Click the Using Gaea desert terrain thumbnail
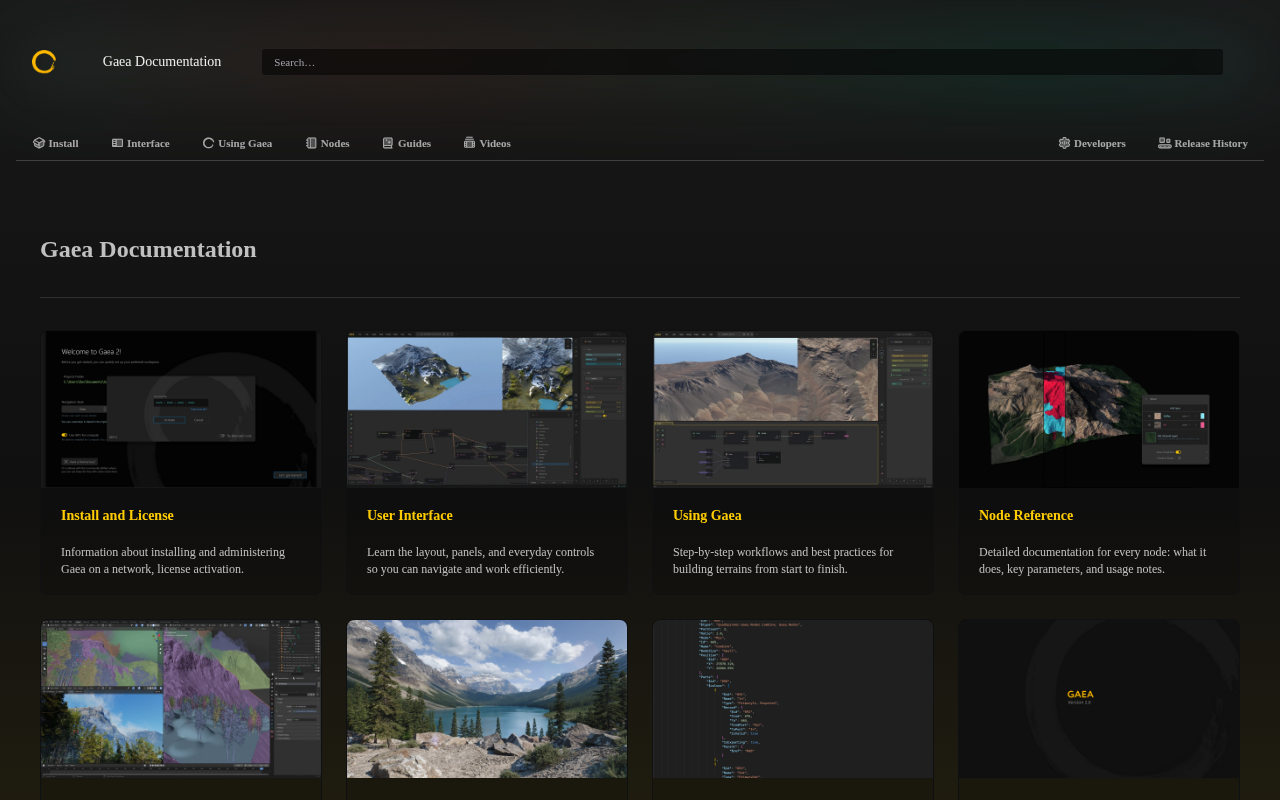1280x800 pixels. [792, 409]
